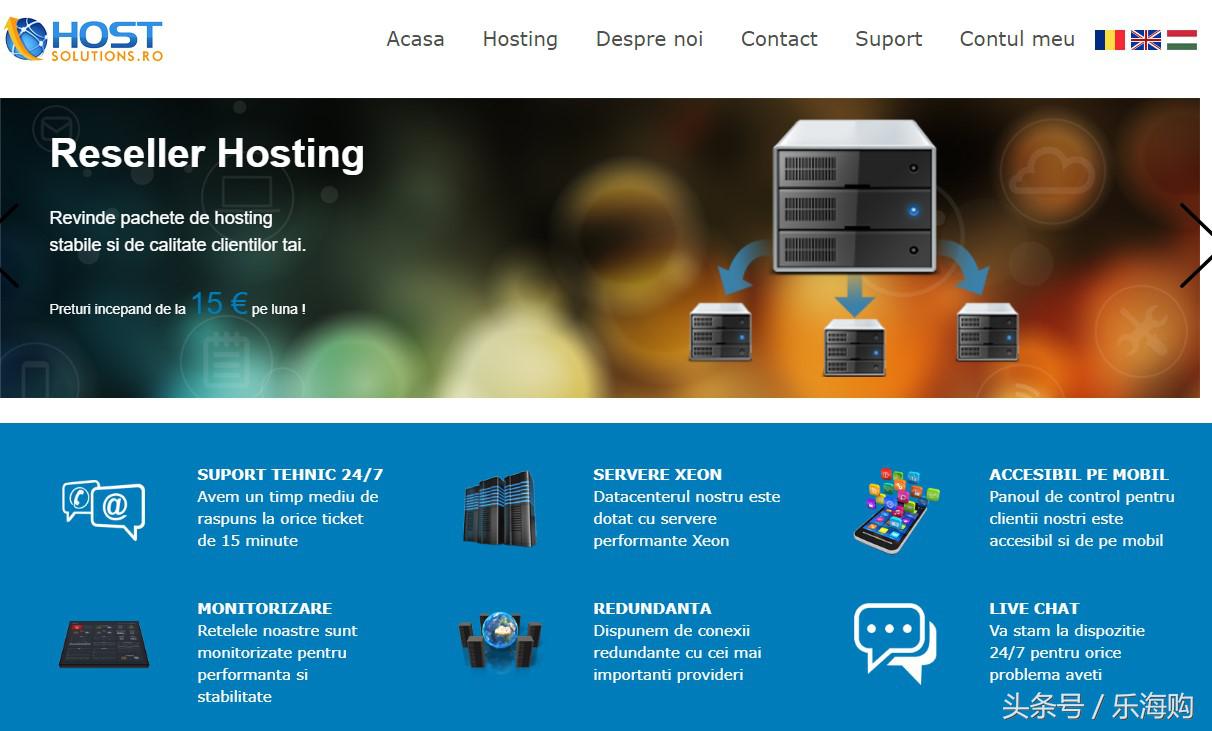The width and height of the screenshot is (1212, 731).
Task: Click the Monitorizare dashboard icon
Action: (103, 643)
